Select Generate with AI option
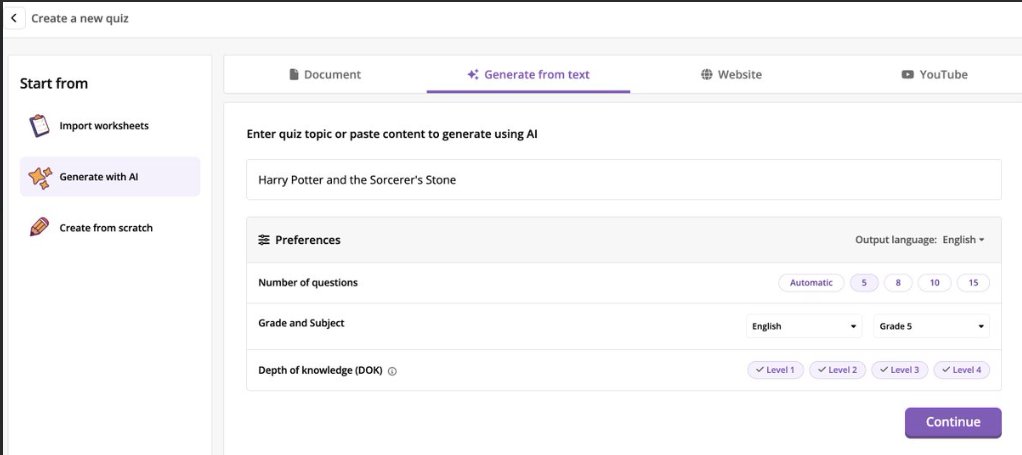 pyautogui.click(x=110, y=177)
